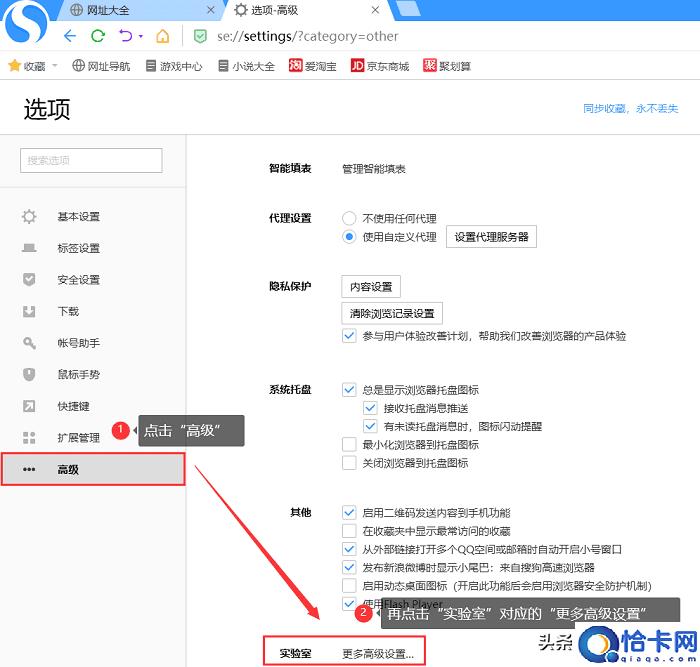Open the 爱淘宝 bookmark
The width and height of the screenshot is (700, 667).
coord(312,66)
